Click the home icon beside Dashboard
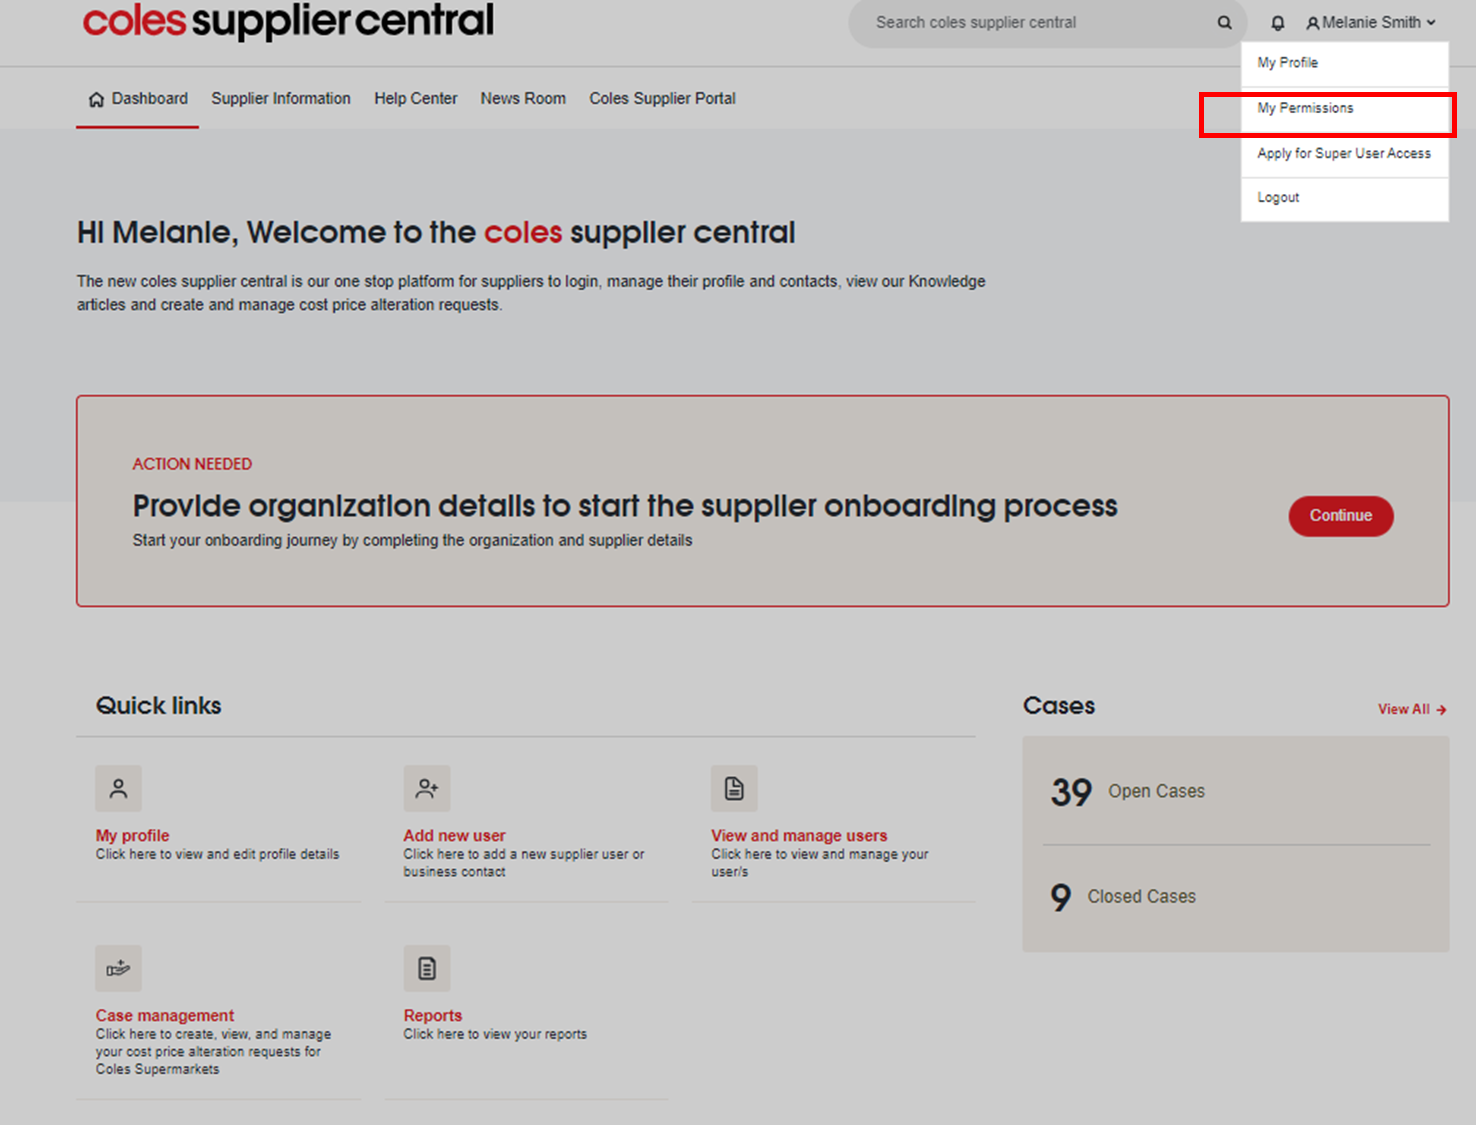Viewport: 1476px width, 1125px height. tap(96, 98)
